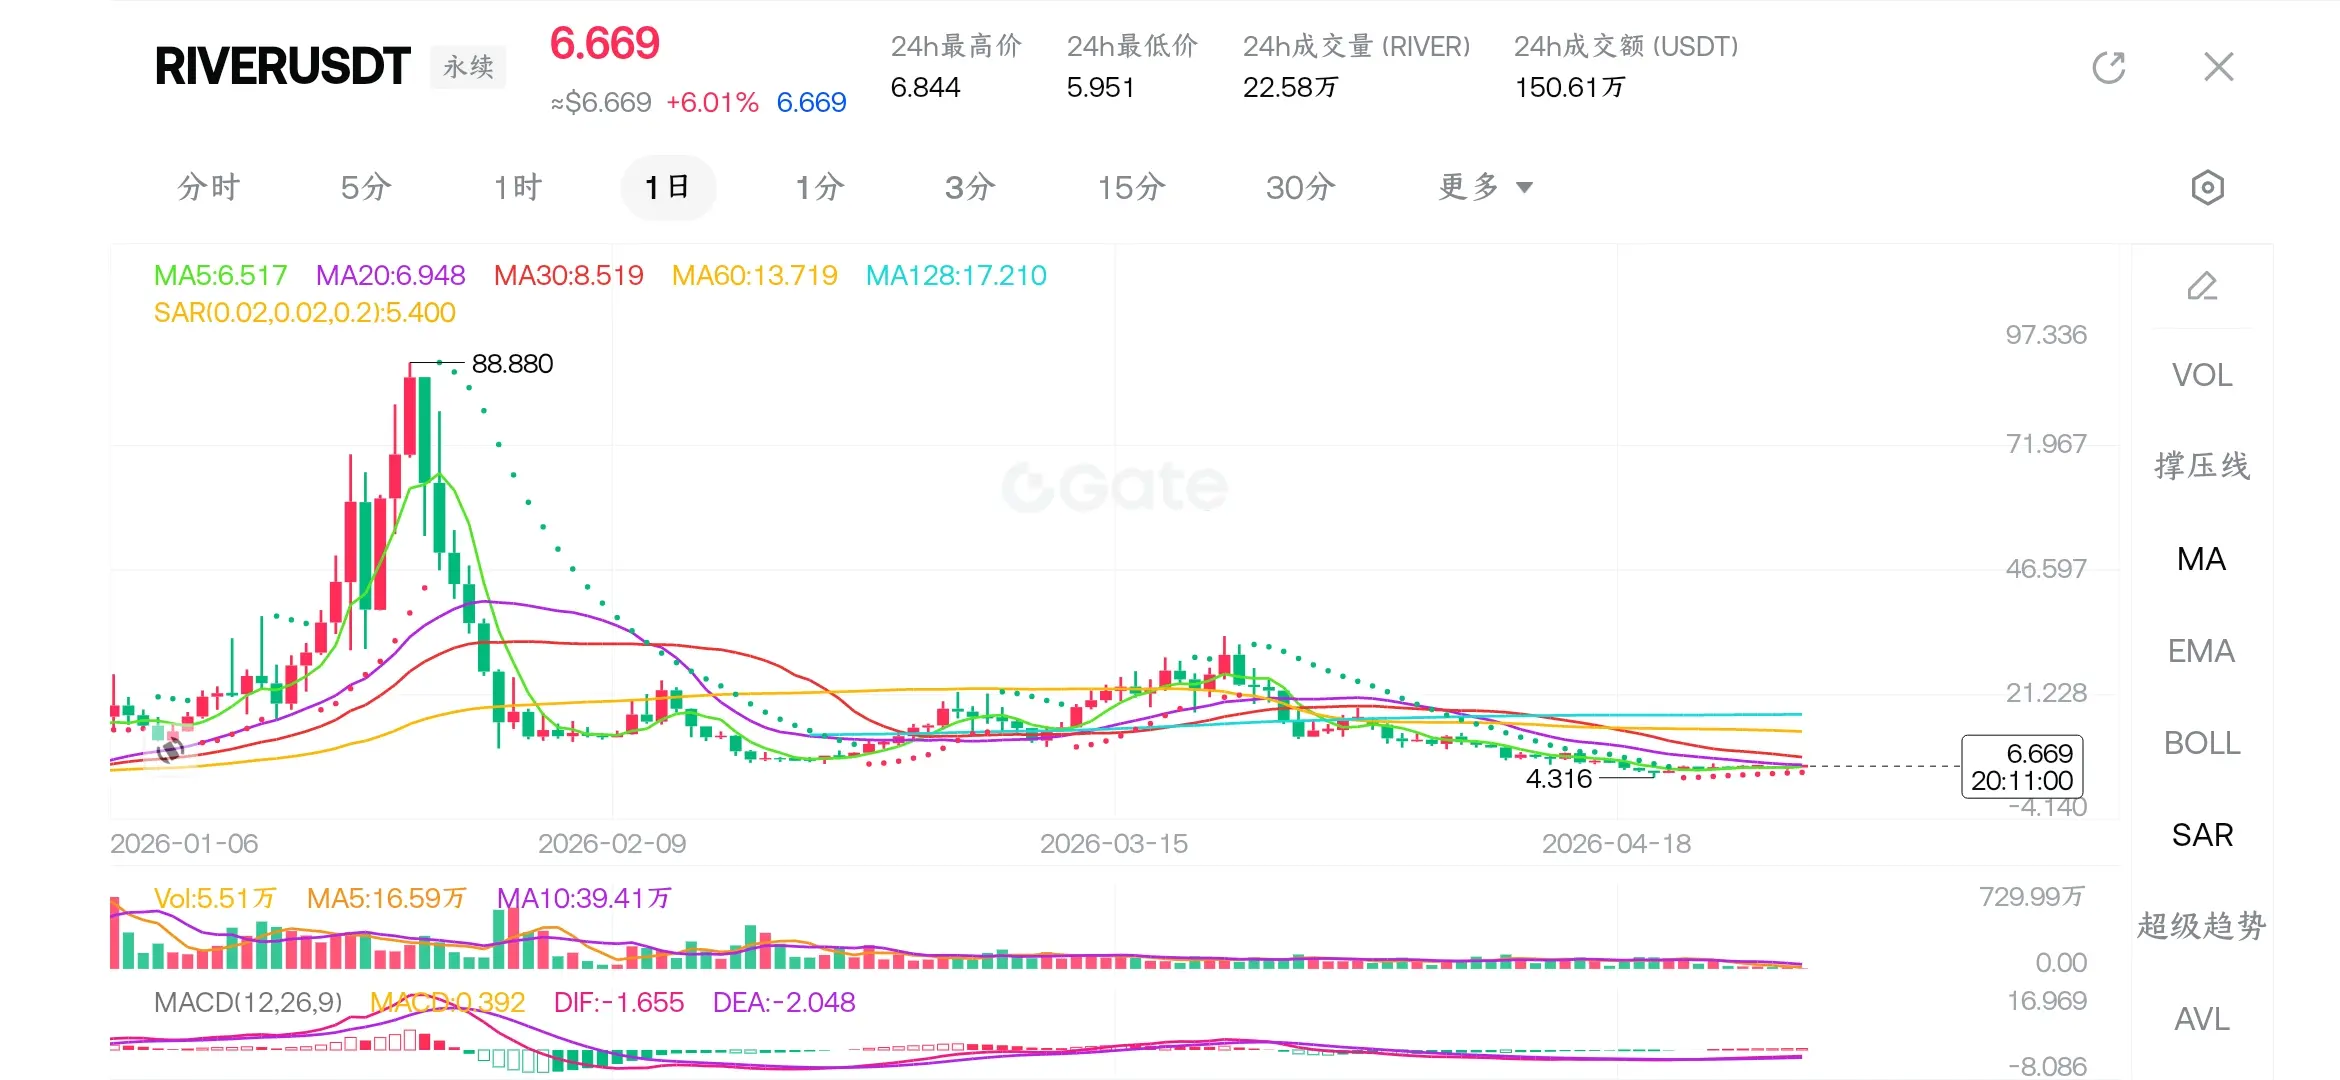Viewport: 2340px width, 1080px height.
Task: Click the small marker icon near chart start
Action: pos(171,749)
